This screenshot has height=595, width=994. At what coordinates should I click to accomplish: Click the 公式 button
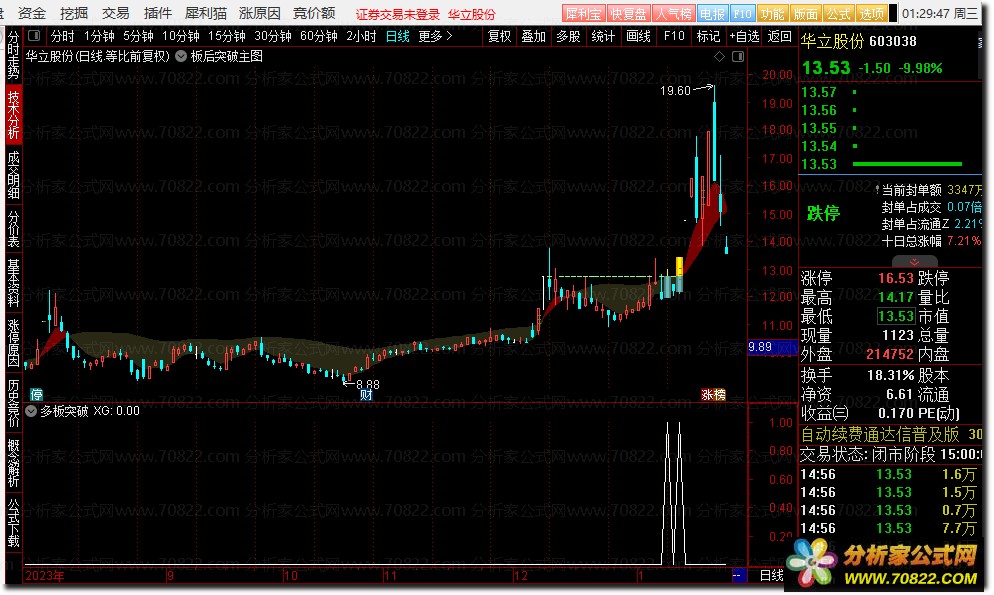(838, 13)
